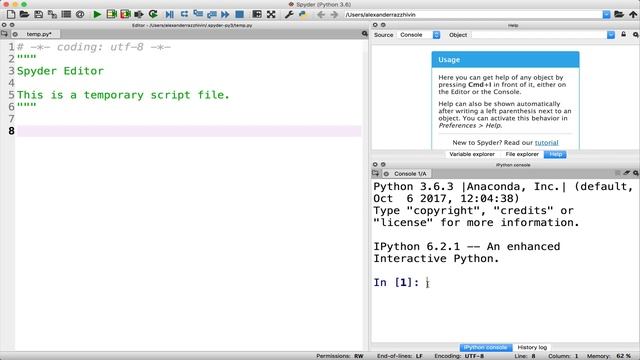Click the console Clear eraser icon
Screen dimensions: 640x360
coord(627,173)
